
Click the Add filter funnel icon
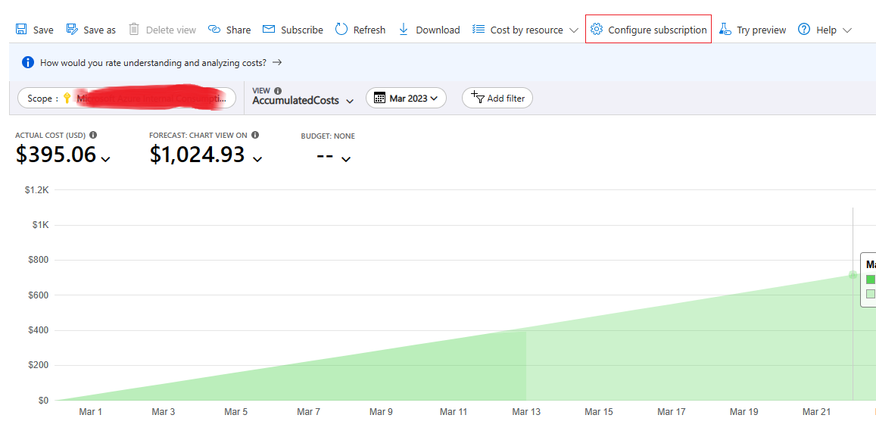(478, 97)
